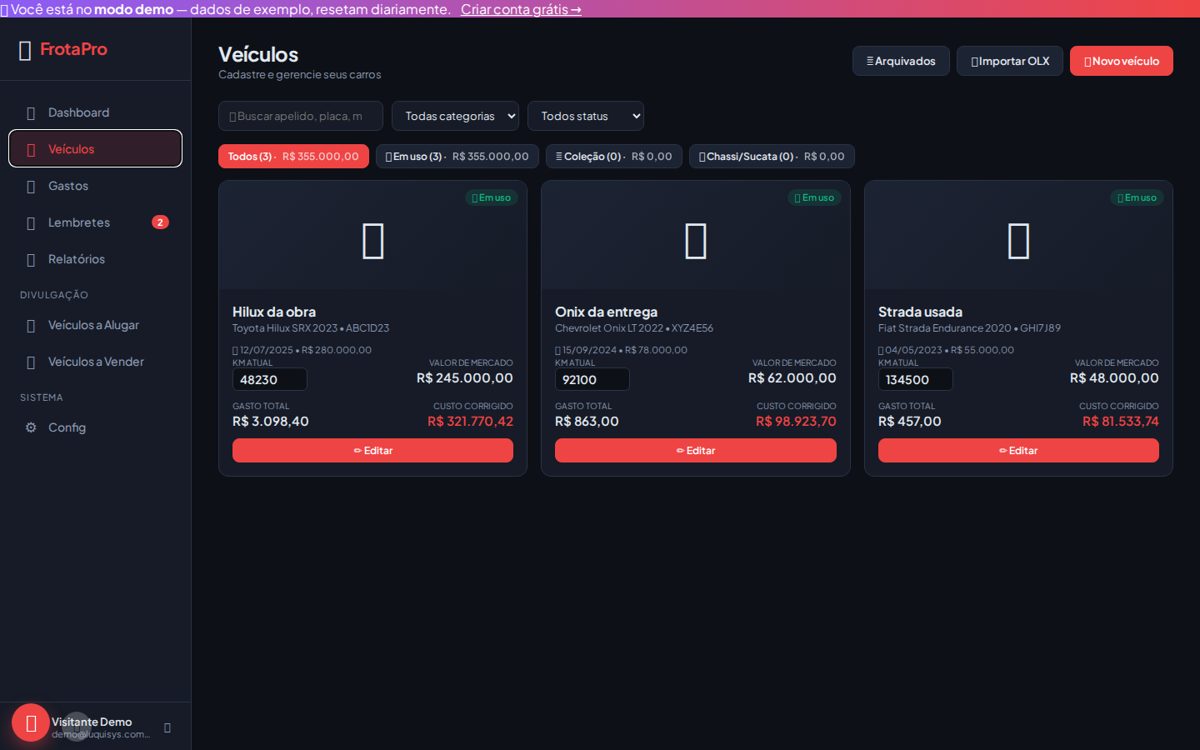The height and width of the screenshot is (750, 1200).
Task: Open the Todas categorias dropdown
Action: [x=455, y=116]
